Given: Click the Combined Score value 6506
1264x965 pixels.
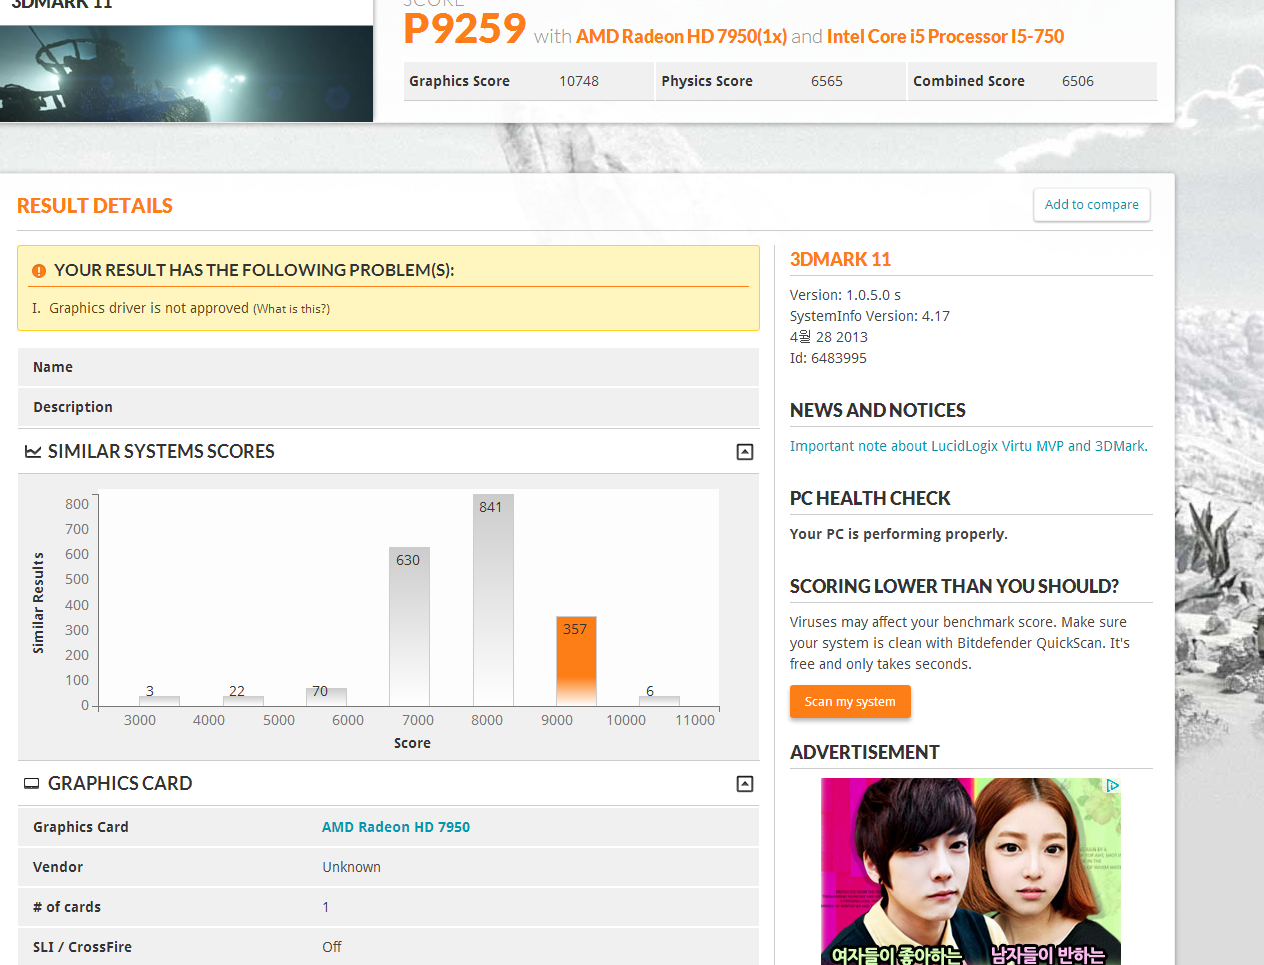Looking at the screenshot, I should click(x=1078, y=81).
